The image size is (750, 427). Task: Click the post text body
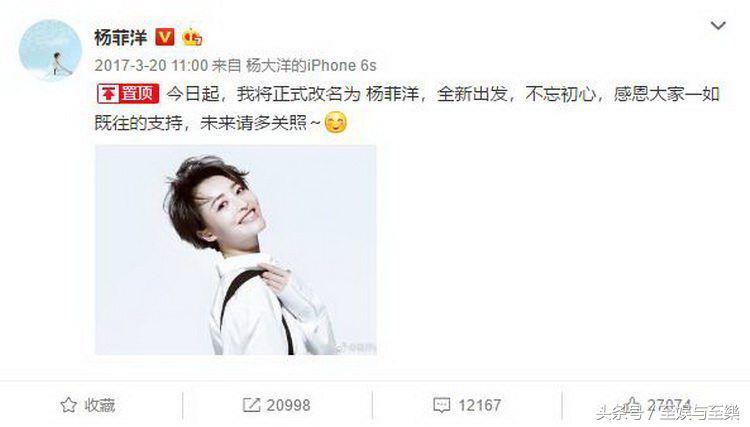click(407, 108)
